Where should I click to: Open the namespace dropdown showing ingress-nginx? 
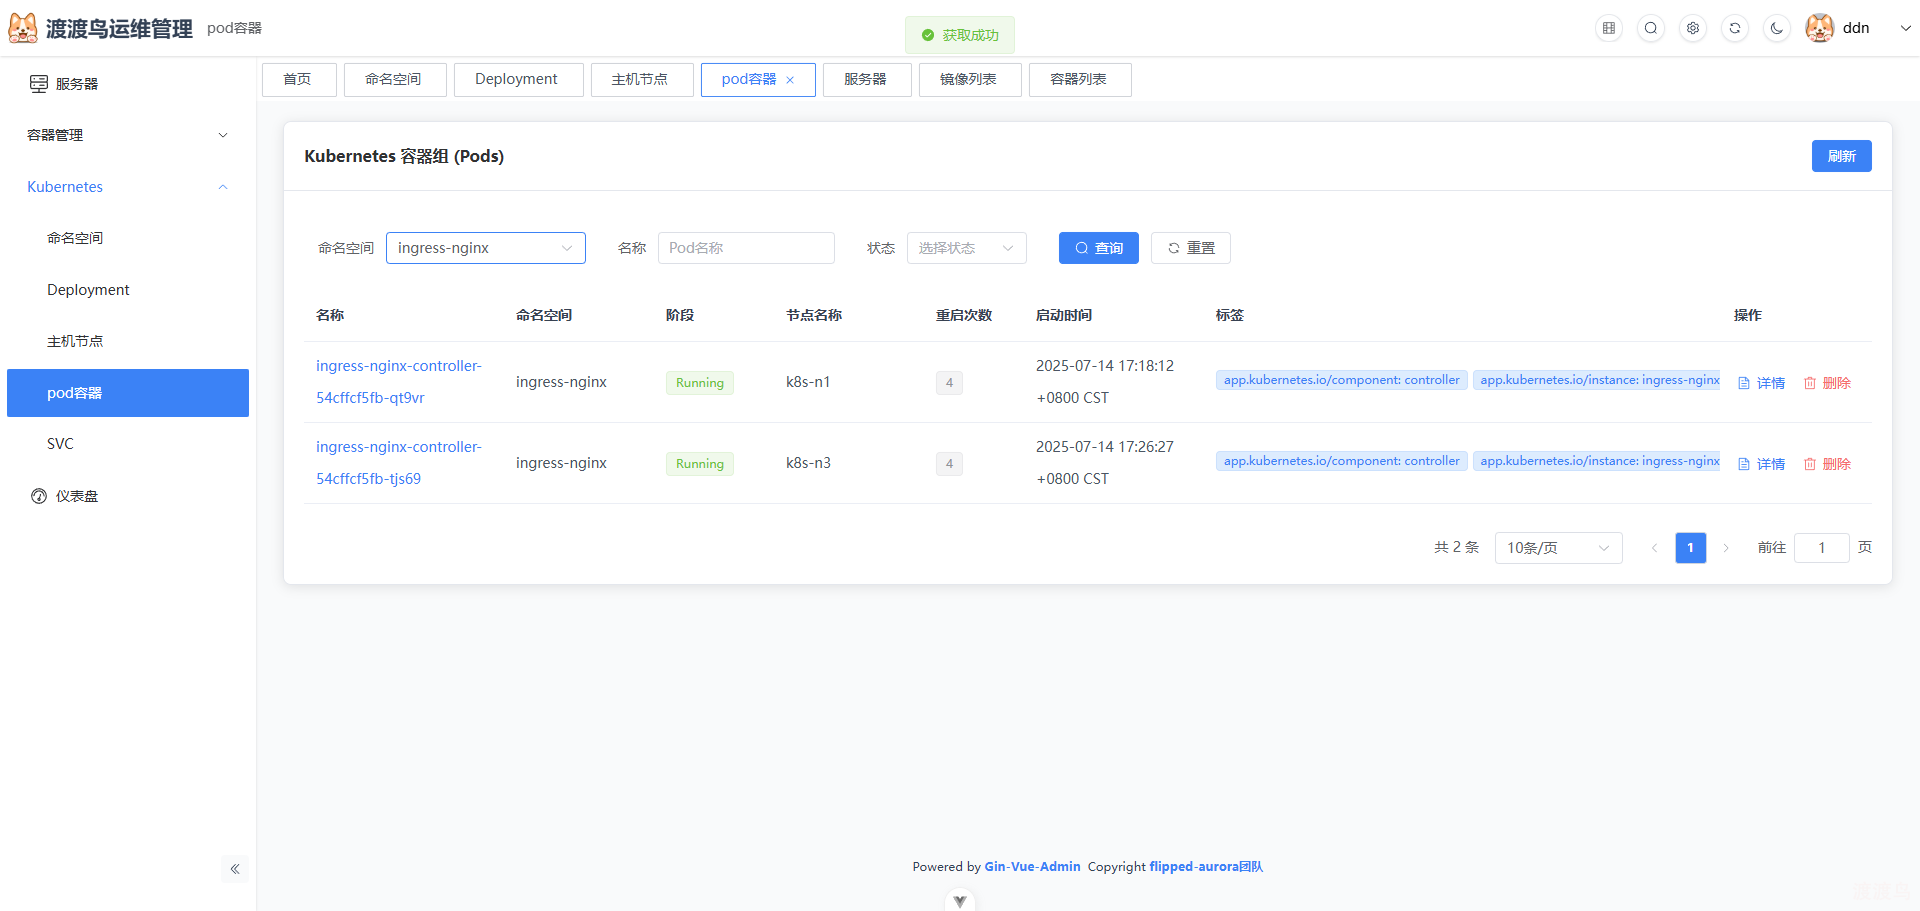[485, 247]
